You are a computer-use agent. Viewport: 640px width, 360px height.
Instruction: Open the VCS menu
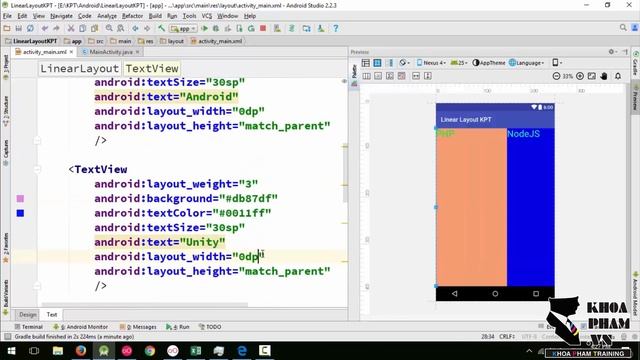pyautogui.click(x=207, y=16)
